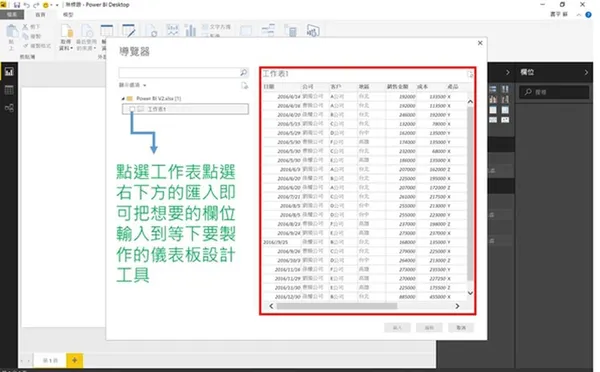Screen dimensions: 600x372
Task: Click the blue help question mark icon
Action: pos(589,15)
